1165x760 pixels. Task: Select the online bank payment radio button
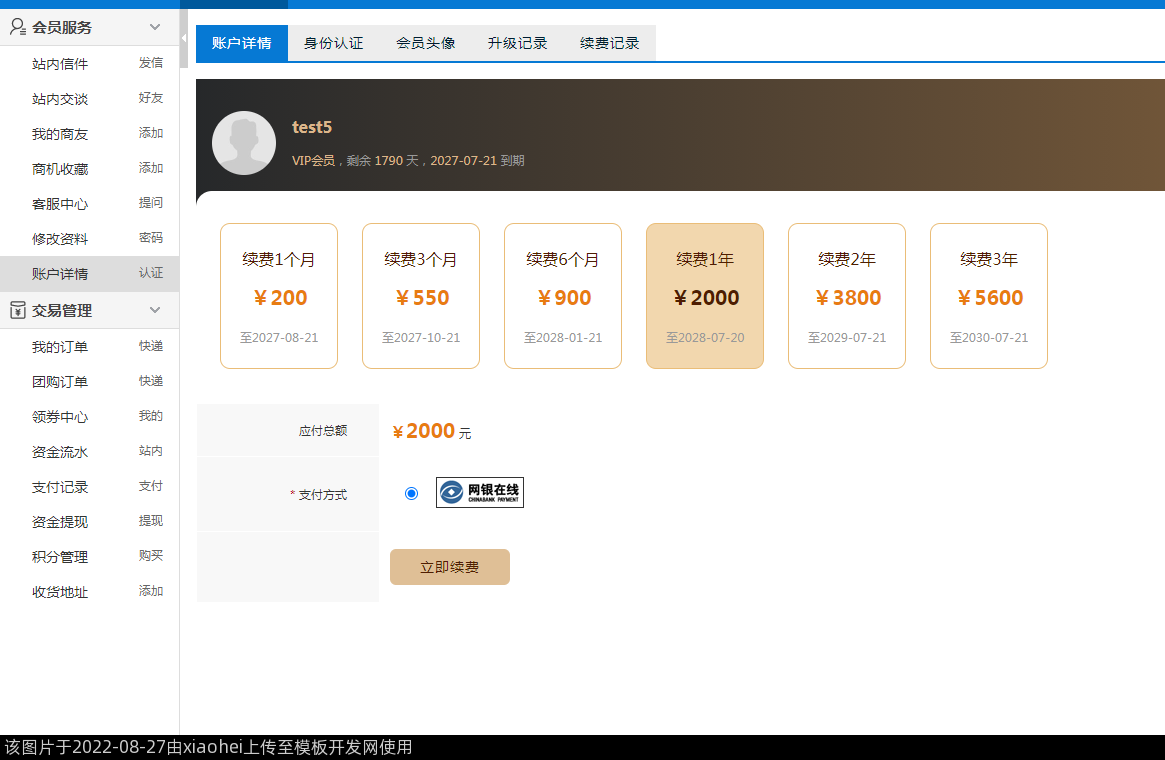click(x=411, y=493)
